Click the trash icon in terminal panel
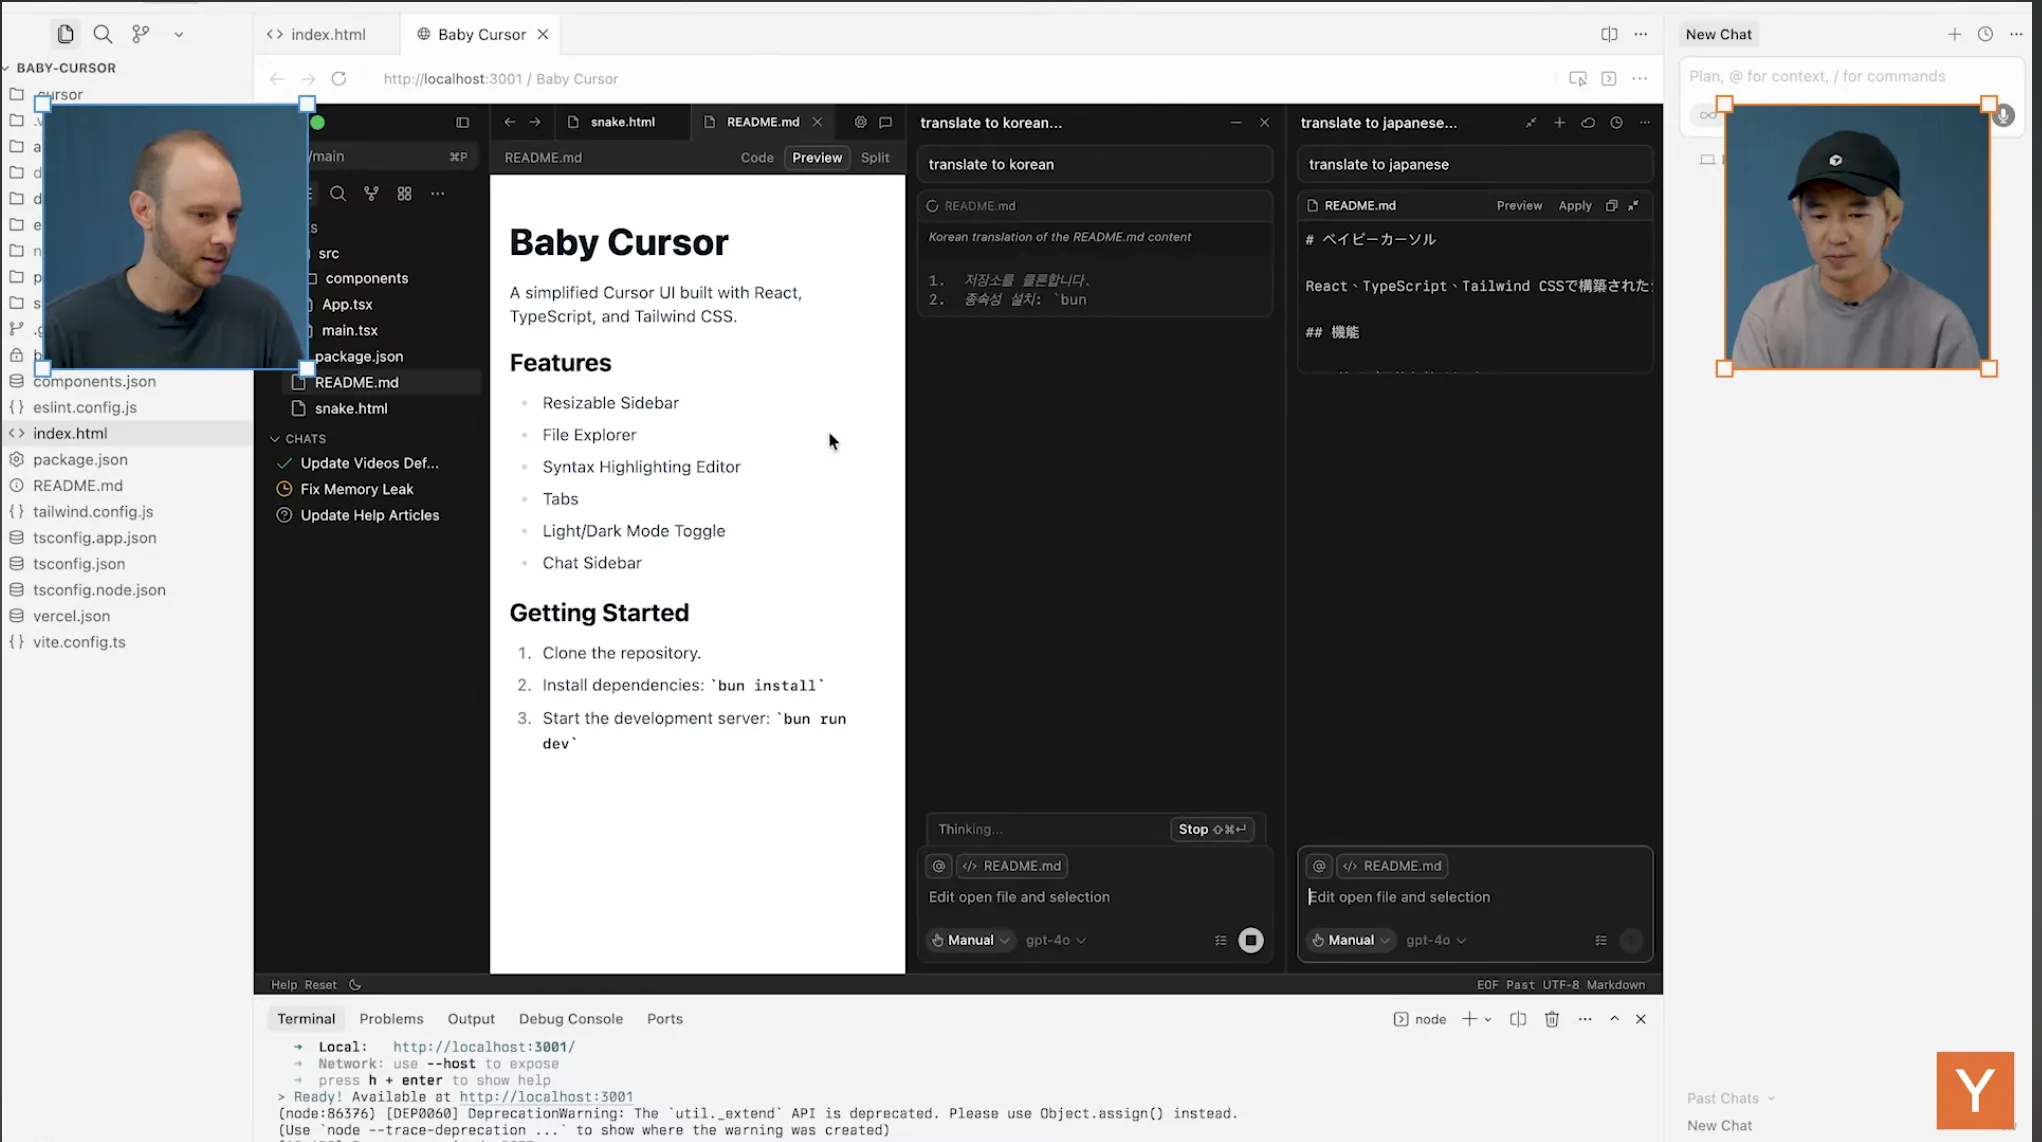 click(x=1551, y=1019)
